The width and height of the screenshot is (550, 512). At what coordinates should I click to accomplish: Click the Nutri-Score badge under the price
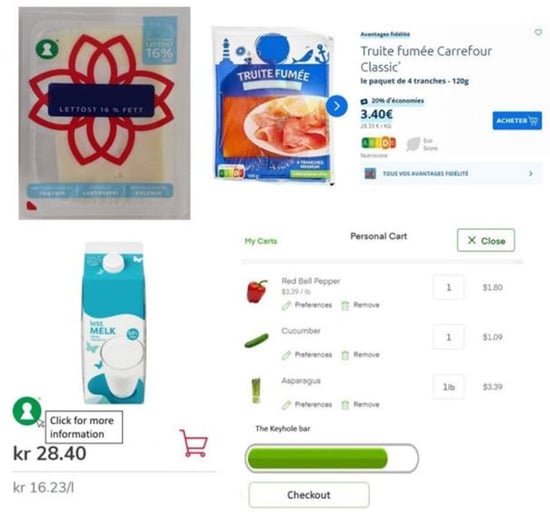pos(378,143)
